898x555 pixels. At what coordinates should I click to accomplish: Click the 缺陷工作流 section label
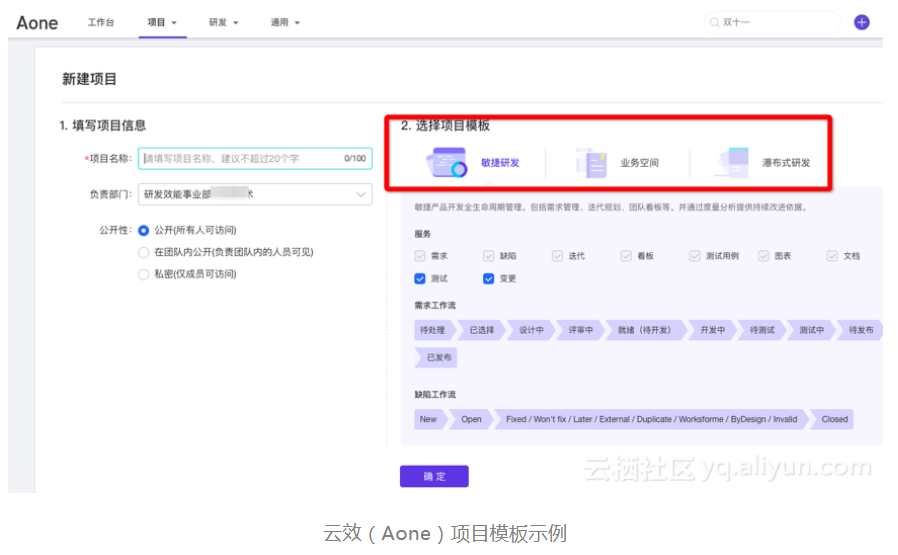[x=435, y=395]
